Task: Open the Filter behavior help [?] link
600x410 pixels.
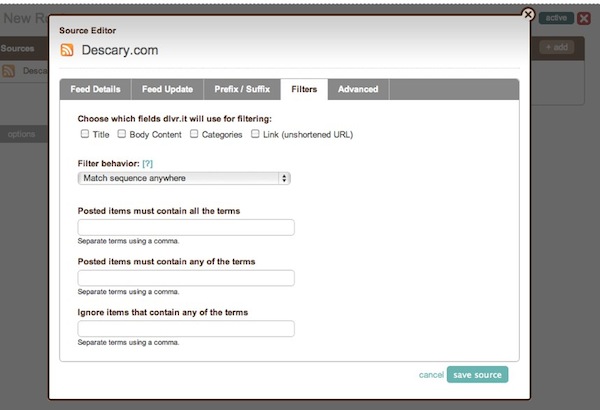Action: pos(147,163)
